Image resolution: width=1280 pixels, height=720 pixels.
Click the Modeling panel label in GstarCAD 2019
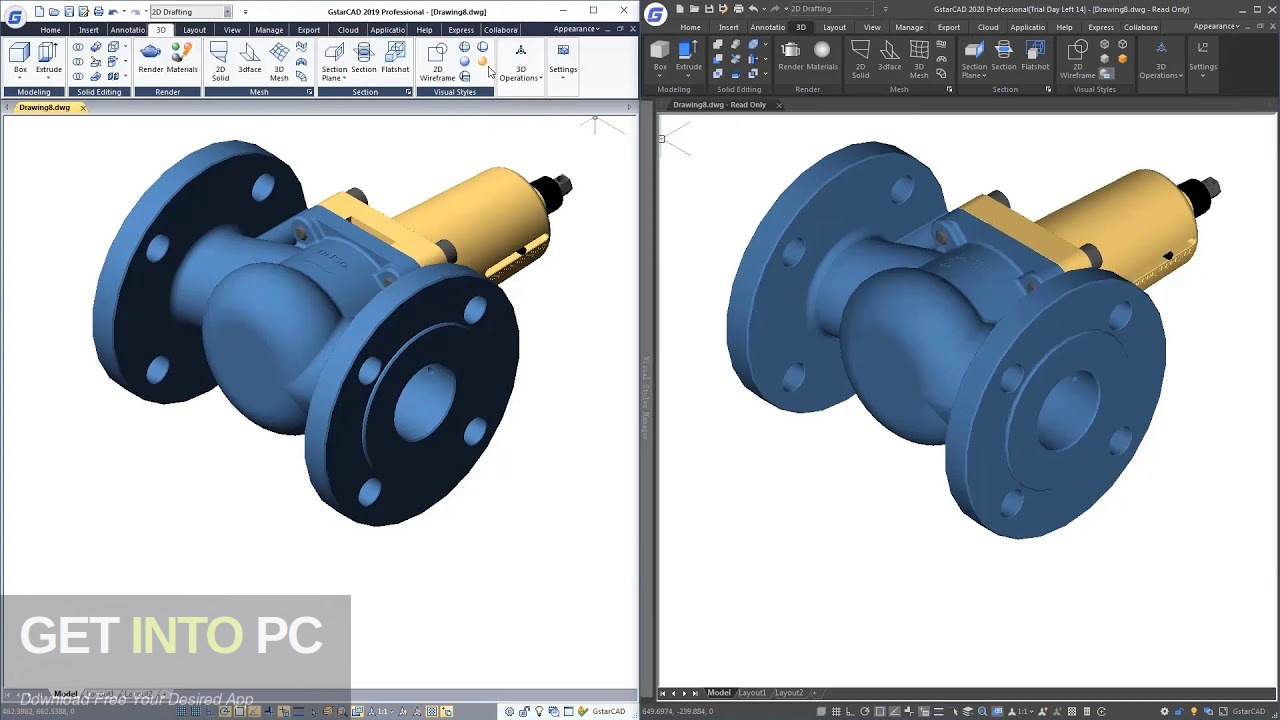34,92
